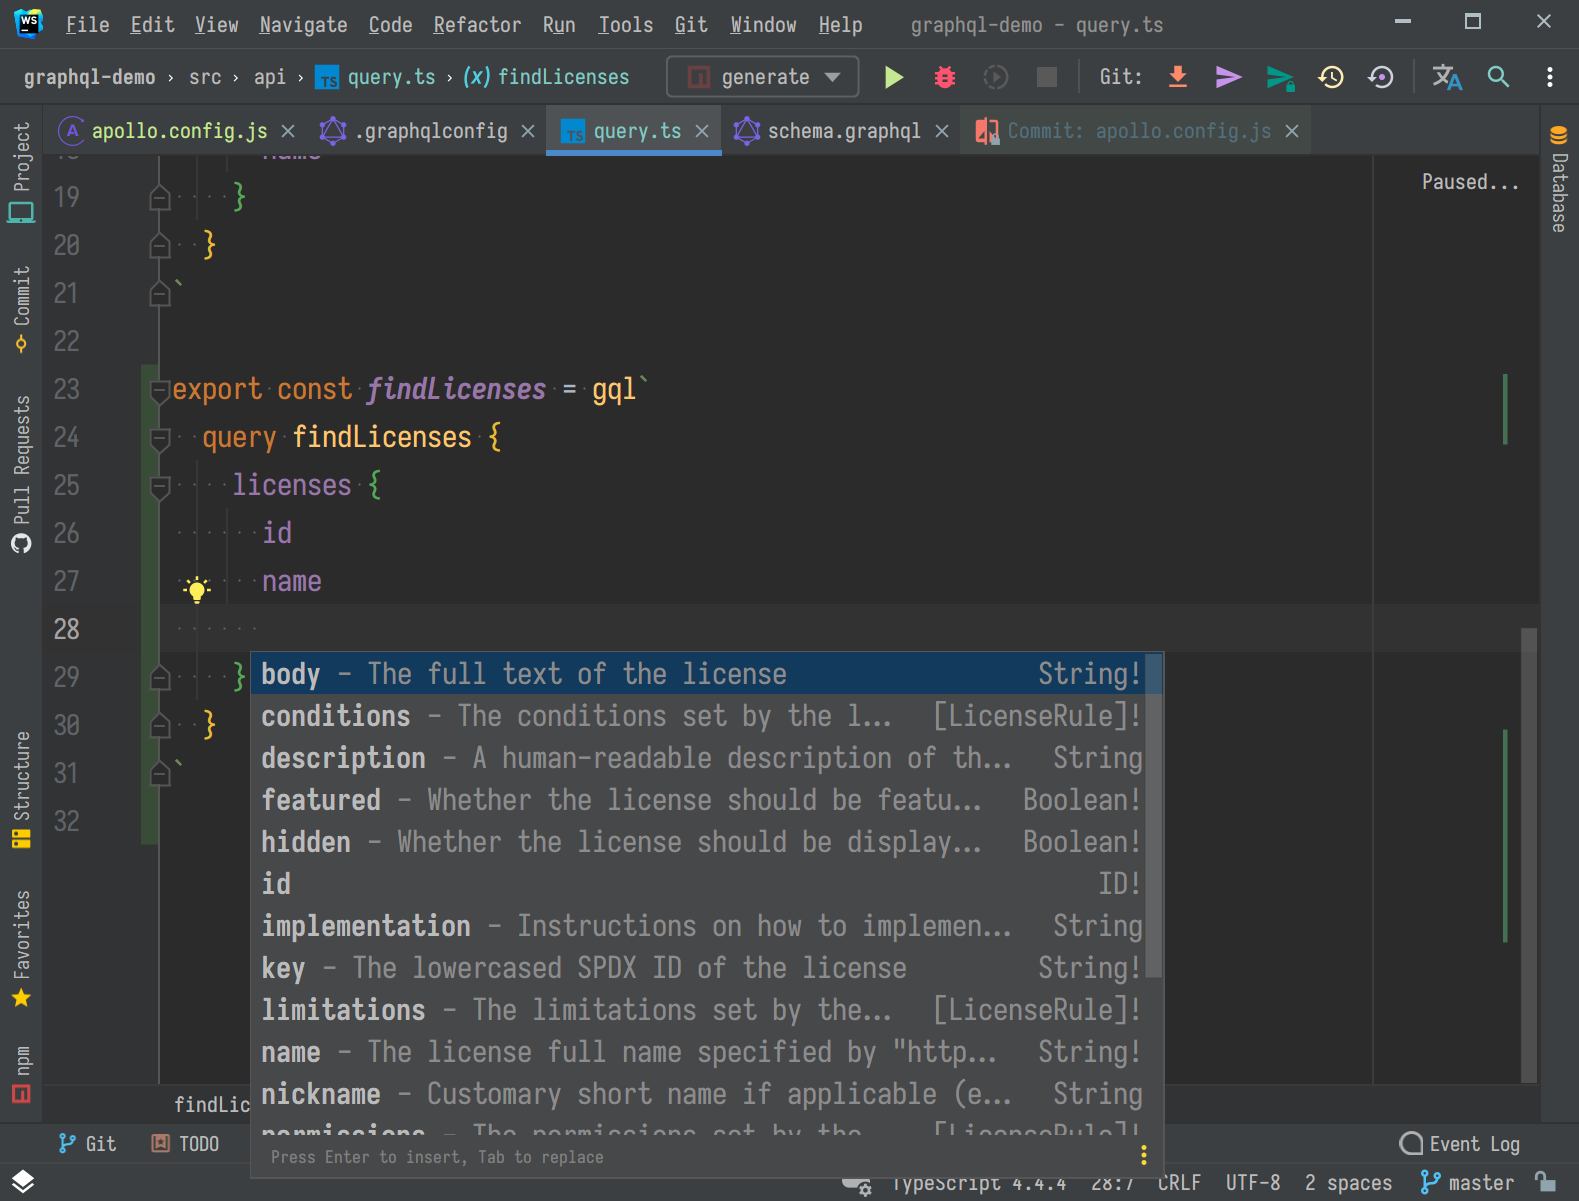
Task: Open the Git tool window at bottom
Action: pyautogui.click(x=88, y=1143)
